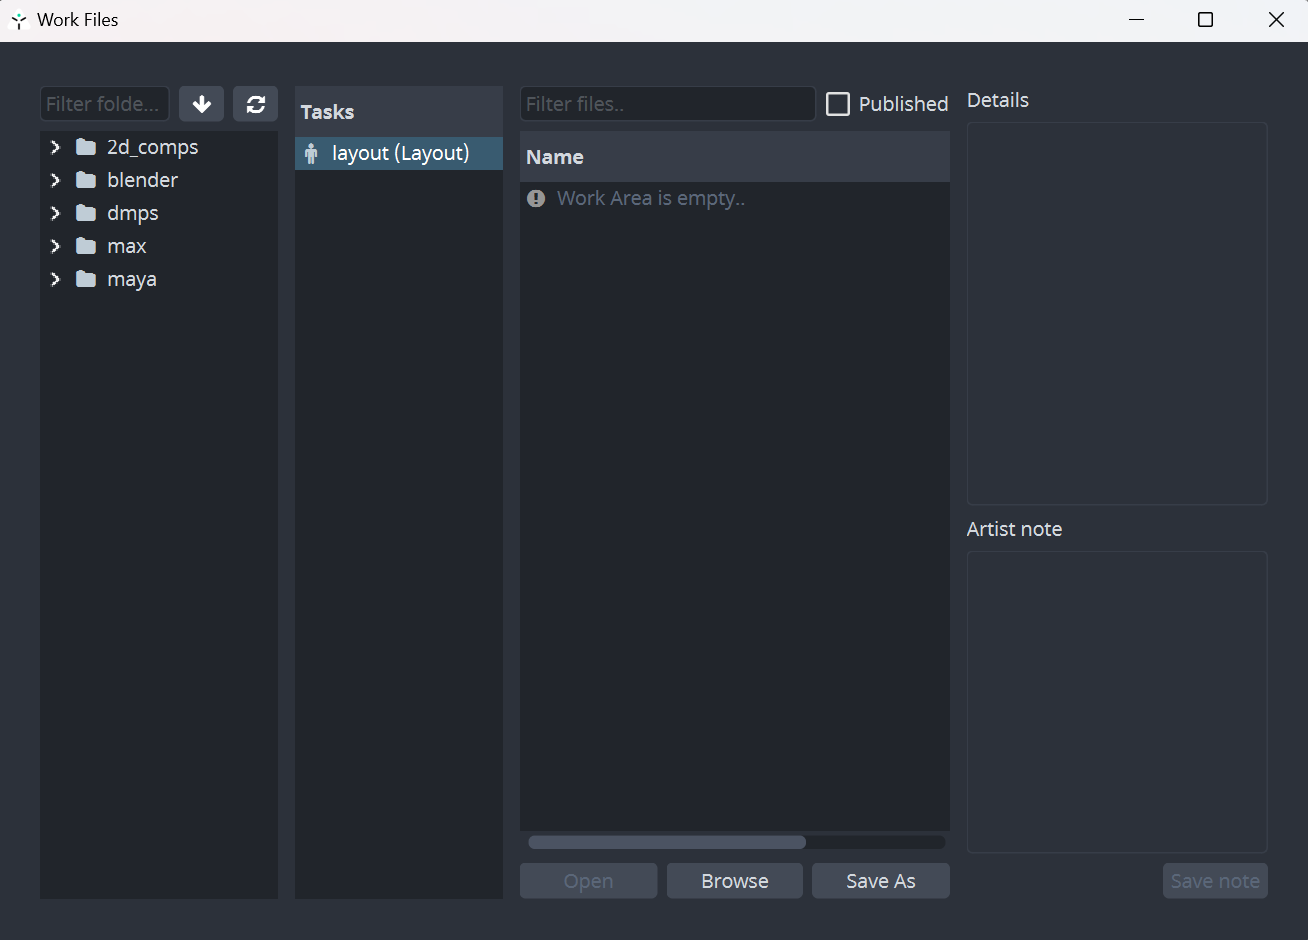Expand the blender folder chevron

55,180
